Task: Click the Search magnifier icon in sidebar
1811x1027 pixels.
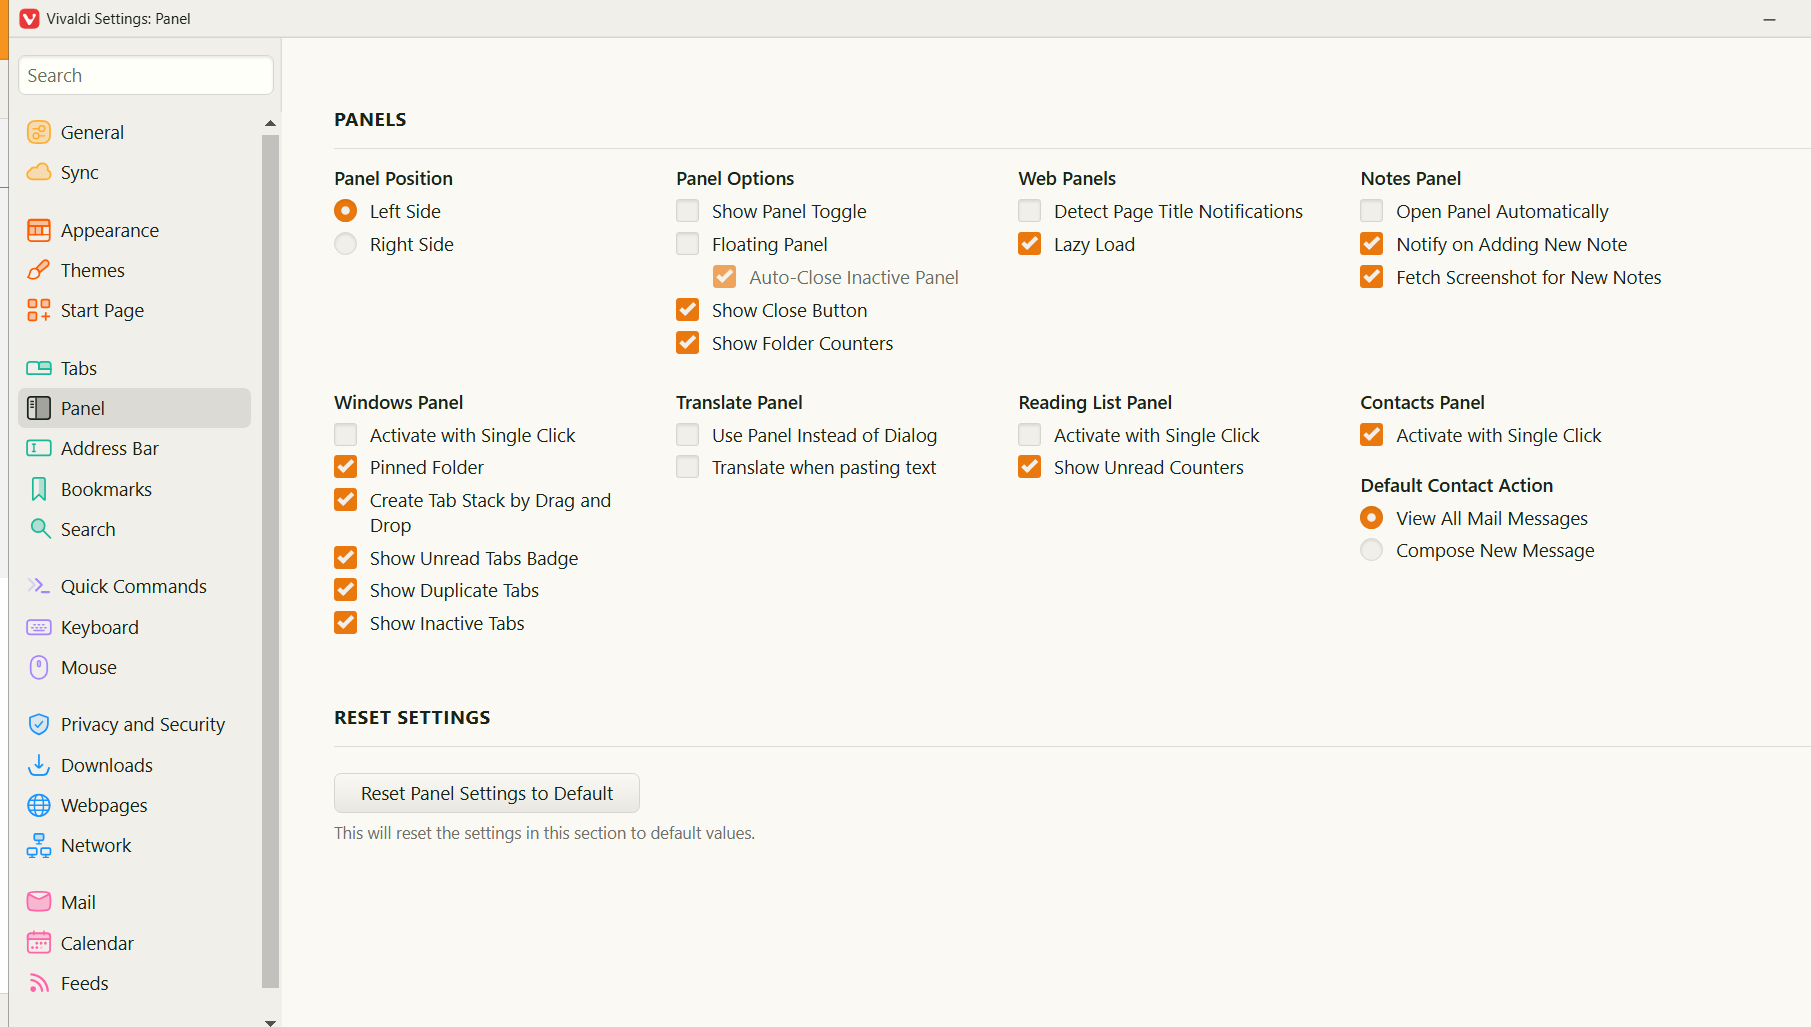Action: 40,528
